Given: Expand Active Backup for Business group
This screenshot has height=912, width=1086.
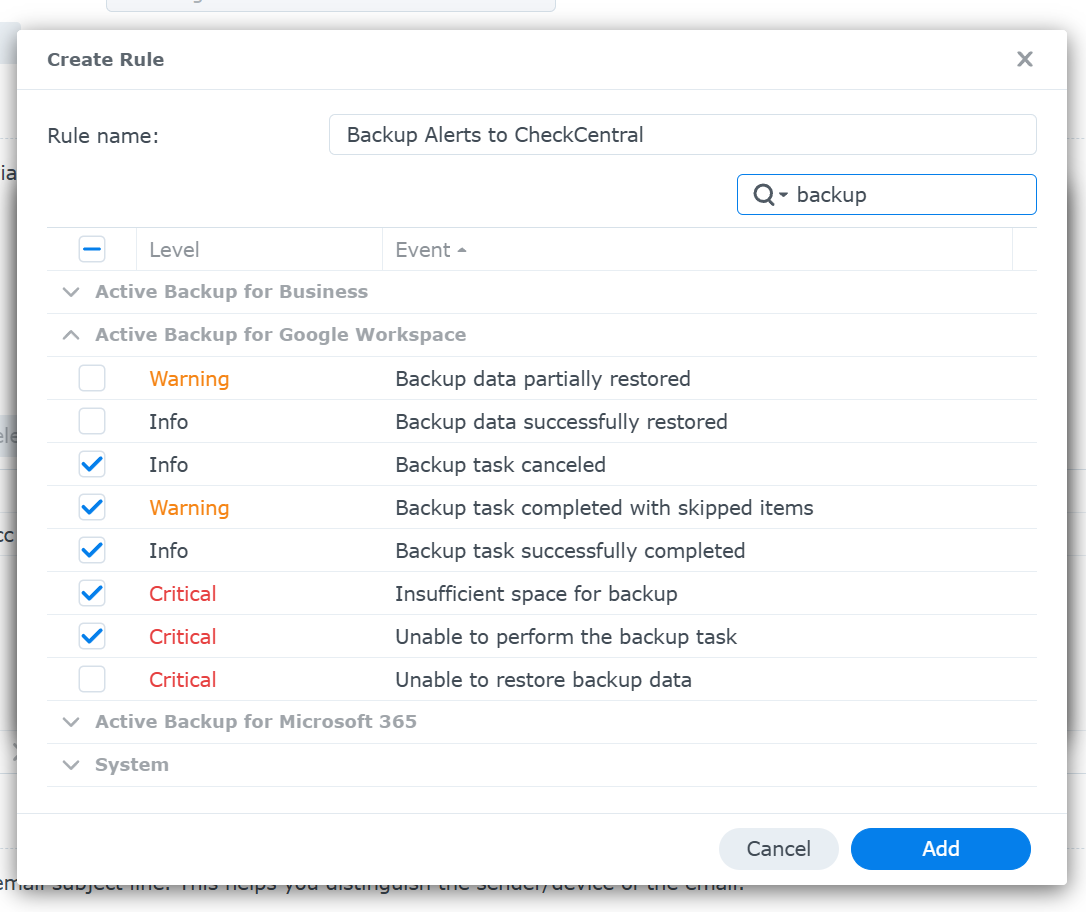Looking at the screenshot, I should (71, 292).
